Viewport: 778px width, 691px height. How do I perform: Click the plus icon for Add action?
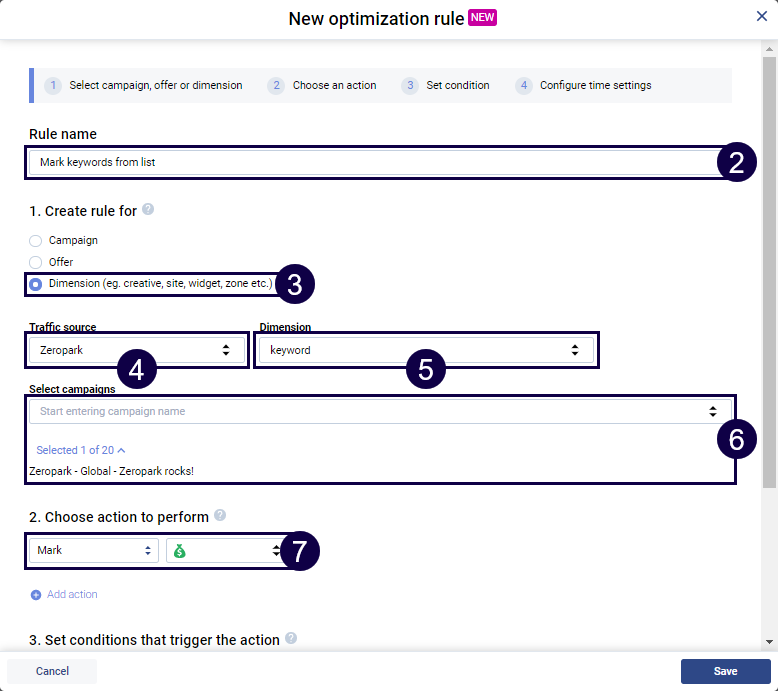coord(36,595)
